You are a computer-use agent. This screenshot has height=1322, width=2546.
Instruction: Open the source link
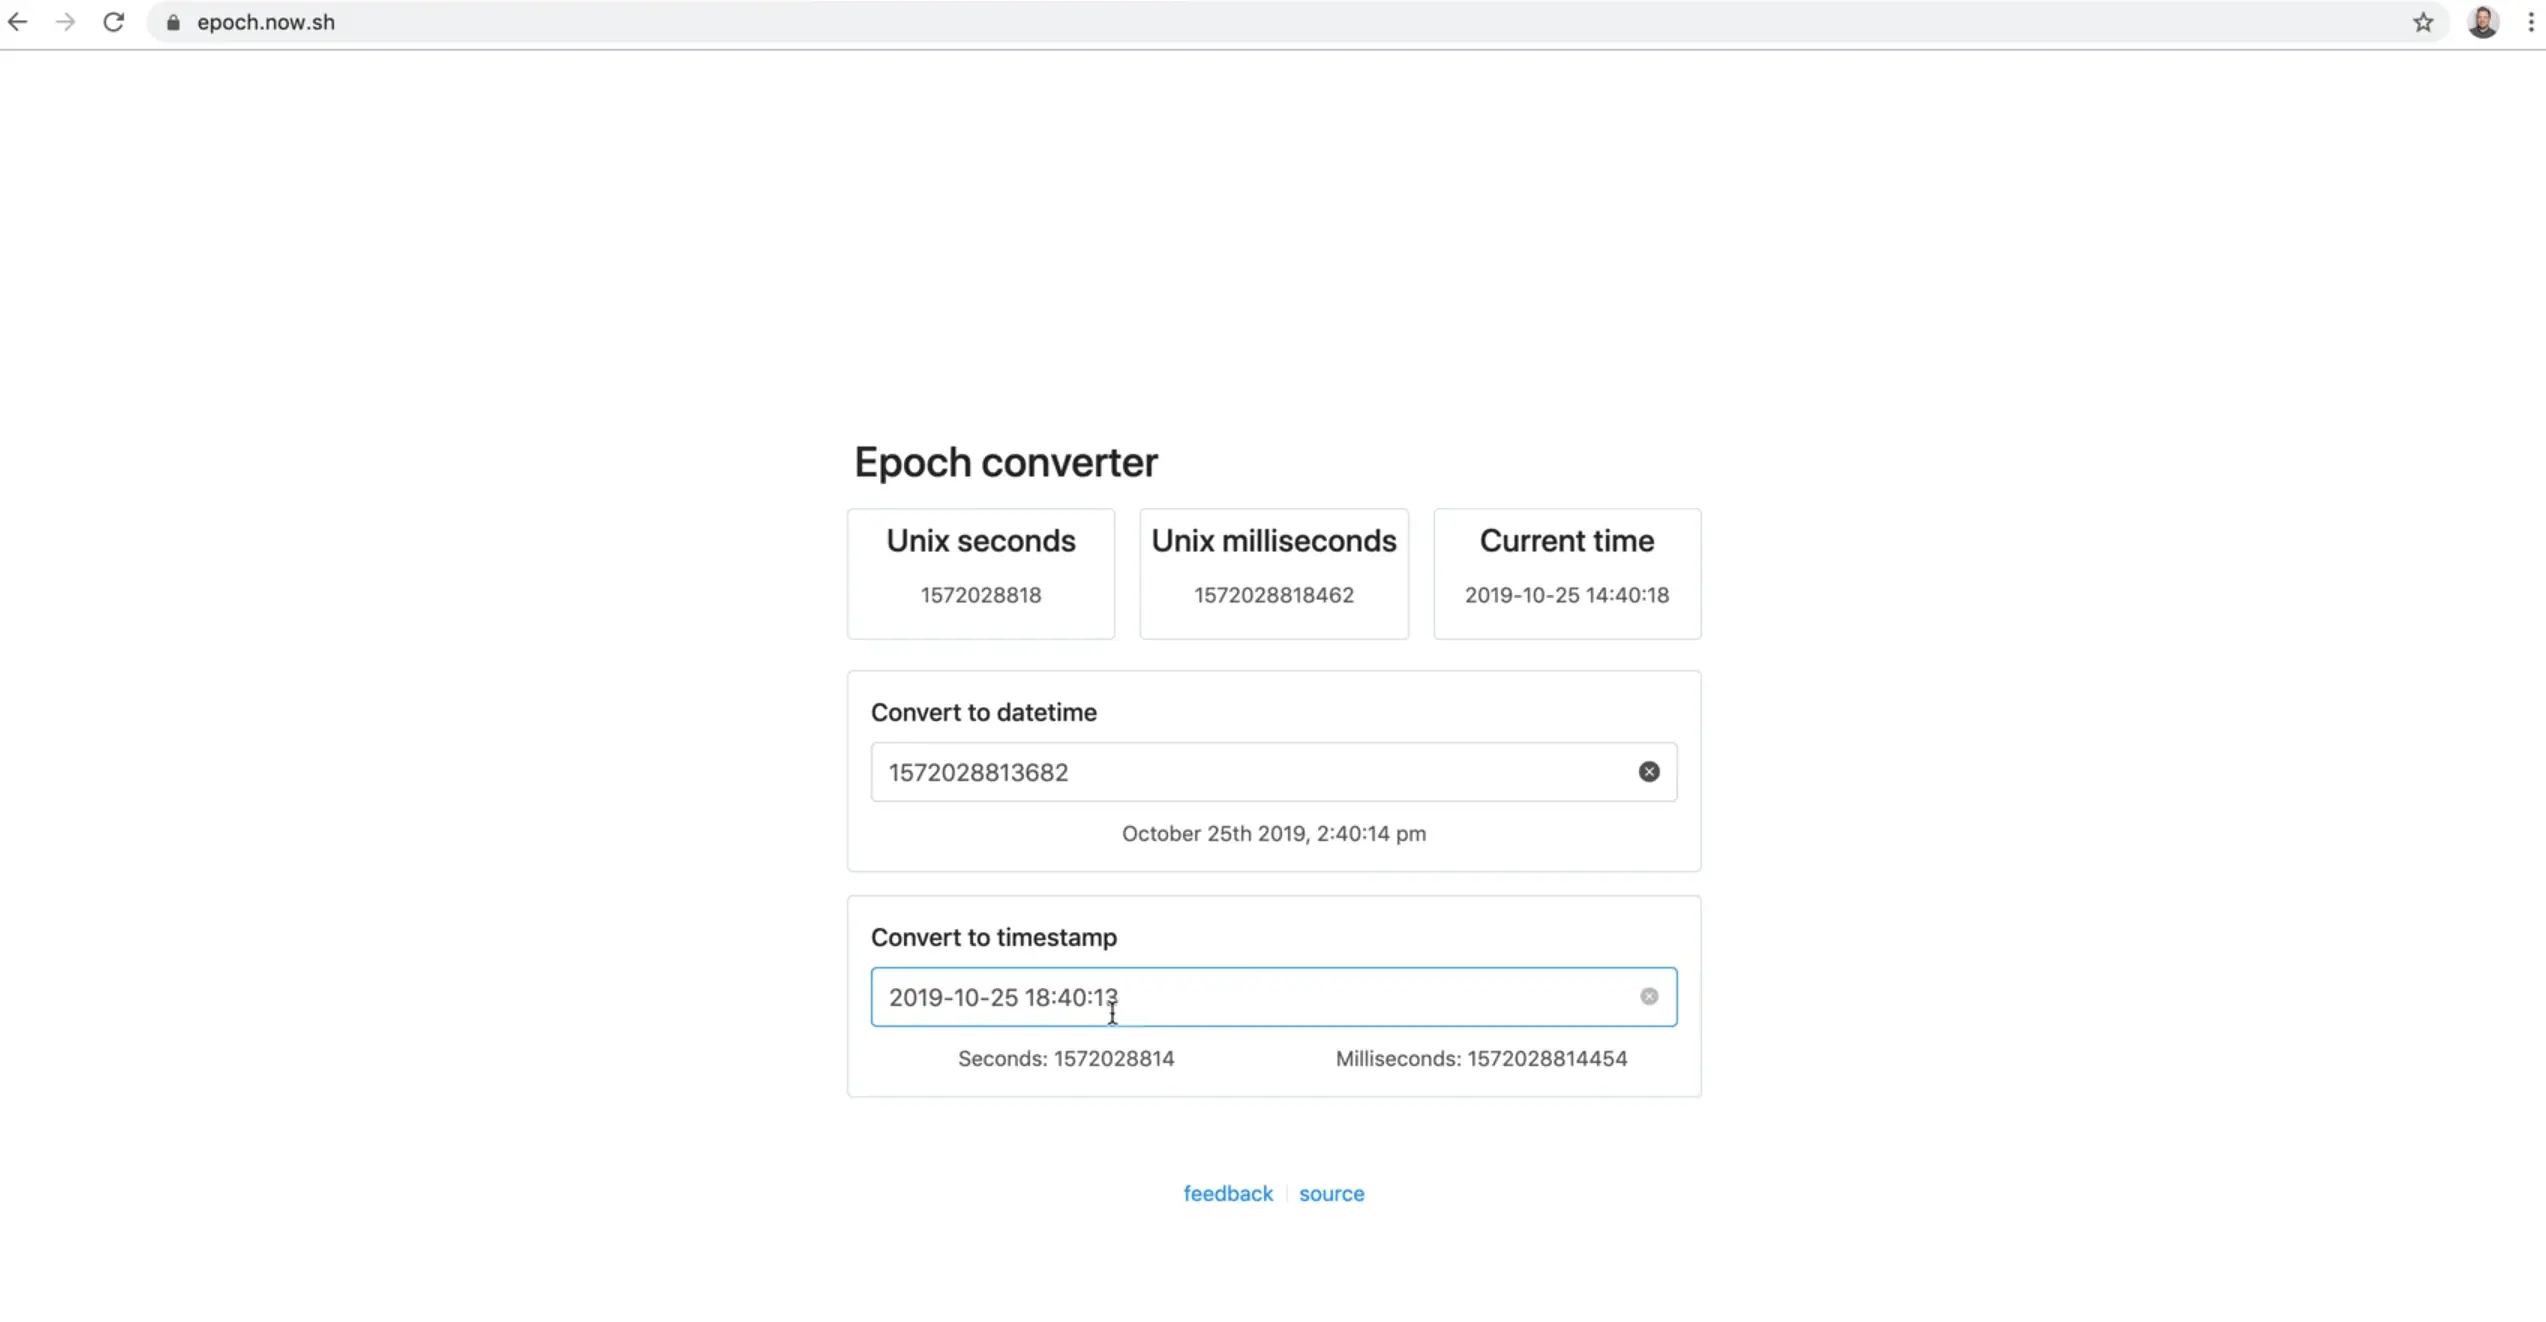[1331, 1194]
